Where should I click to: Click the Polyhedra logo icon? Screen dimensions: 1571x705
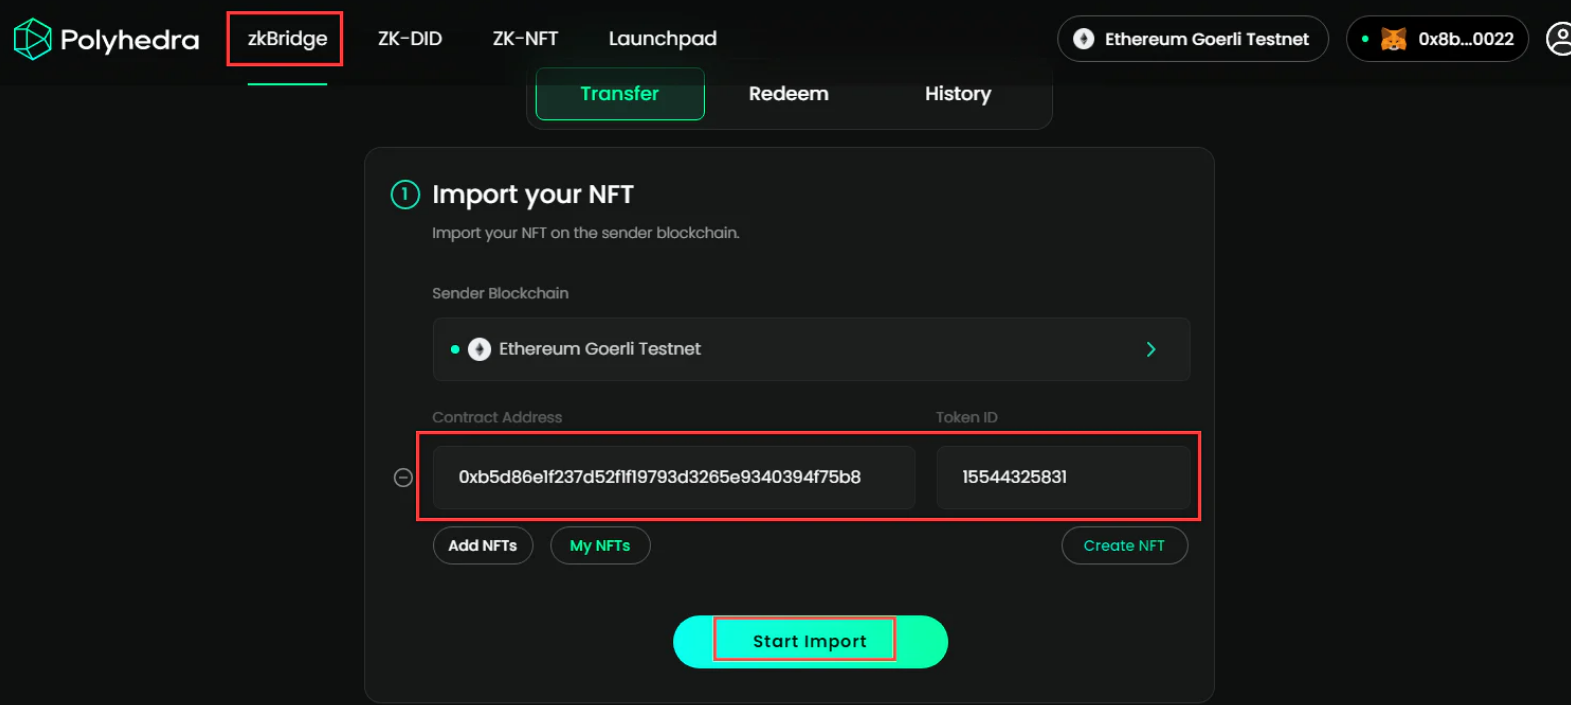tap(32, 39)
